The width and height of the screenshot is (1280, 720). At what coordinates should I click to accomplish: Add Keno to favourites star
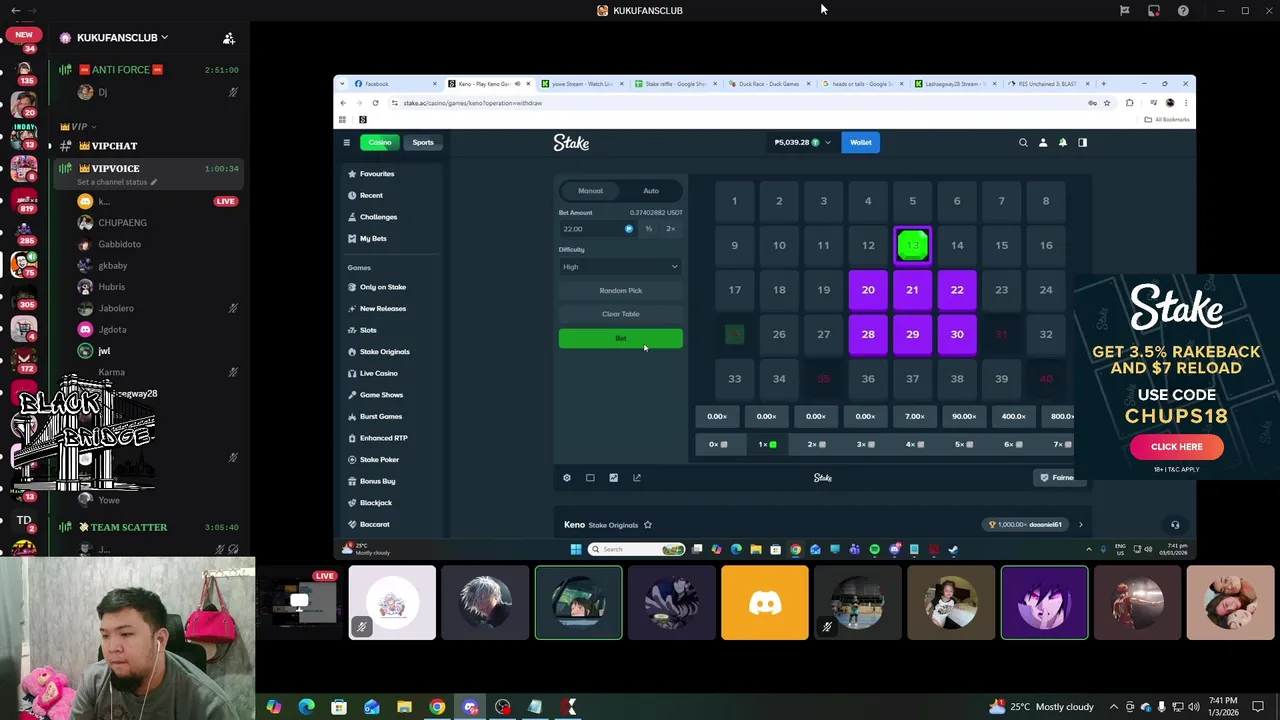(648, 525)
